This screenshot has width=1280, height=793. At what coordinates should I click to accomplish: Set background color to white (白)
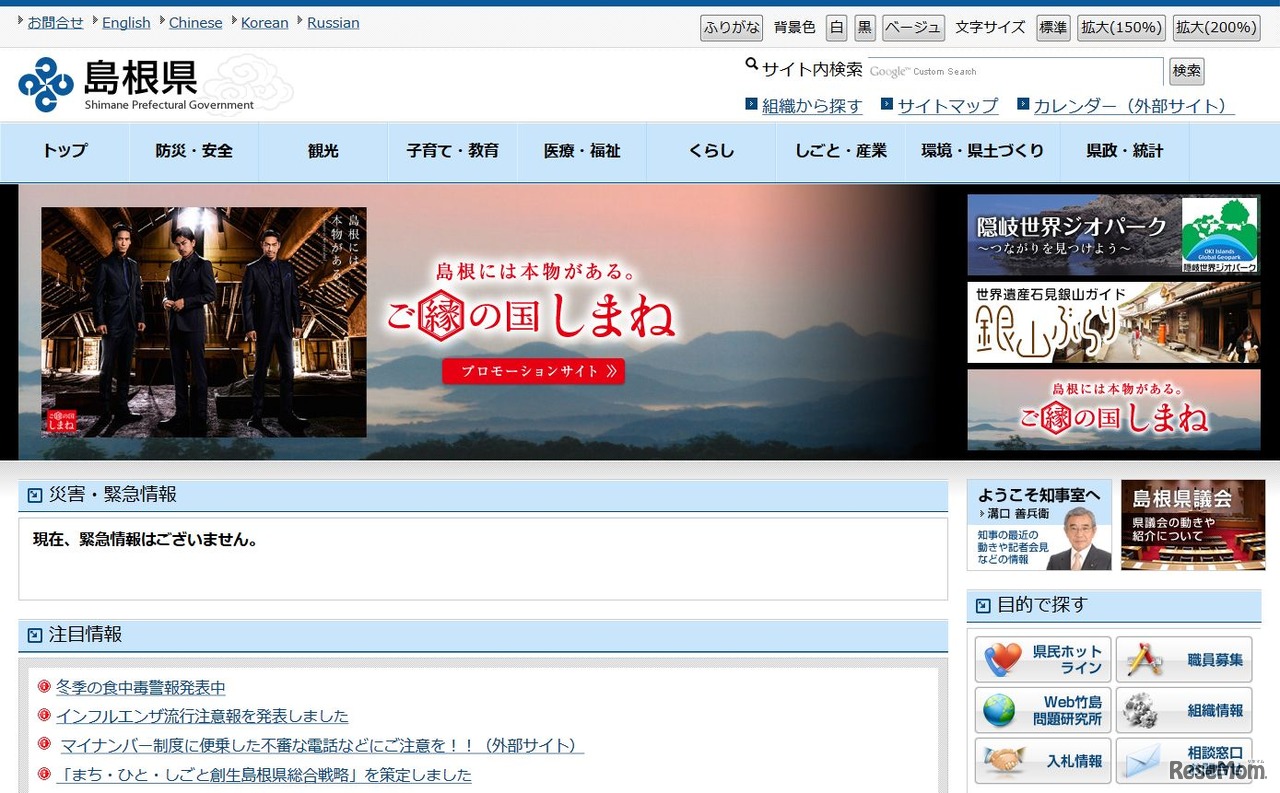pyautogui.click(x=837, y=28)
